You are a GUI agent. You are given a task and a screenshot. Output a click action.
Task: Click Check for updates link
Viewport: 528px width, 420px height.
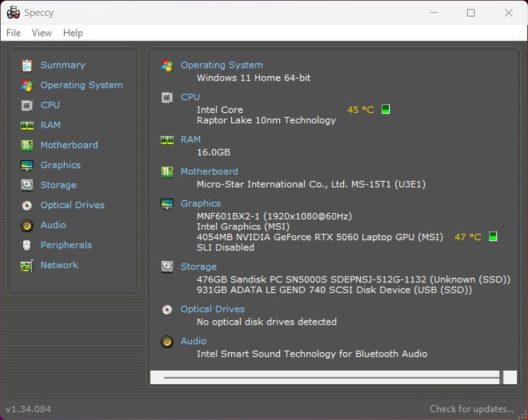point(471,409)
